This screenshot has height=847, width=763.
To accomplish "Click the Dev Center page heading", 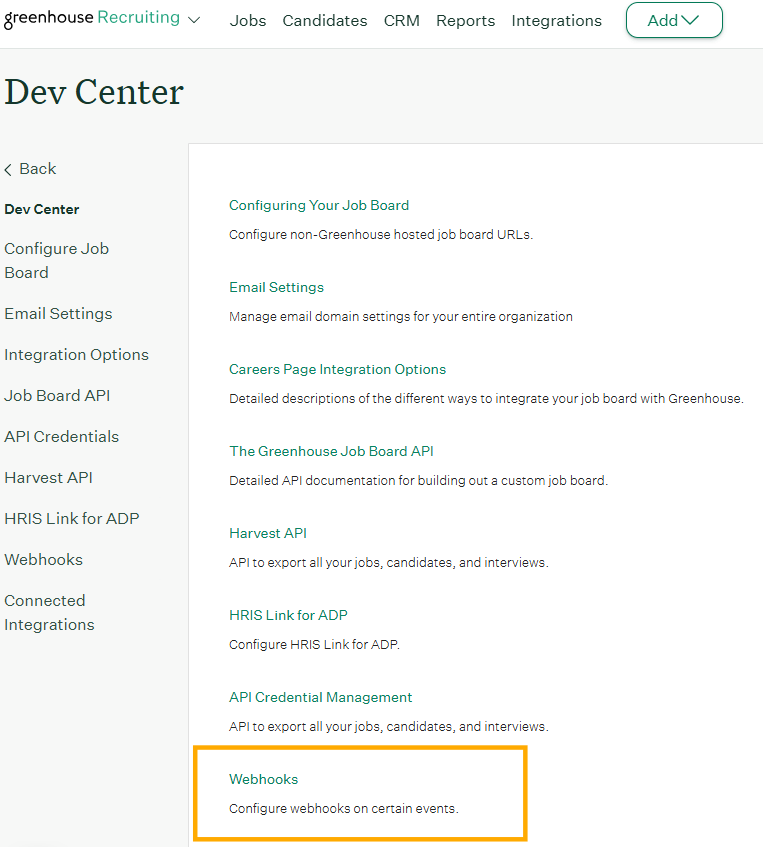I will click(x=94, y=92).
